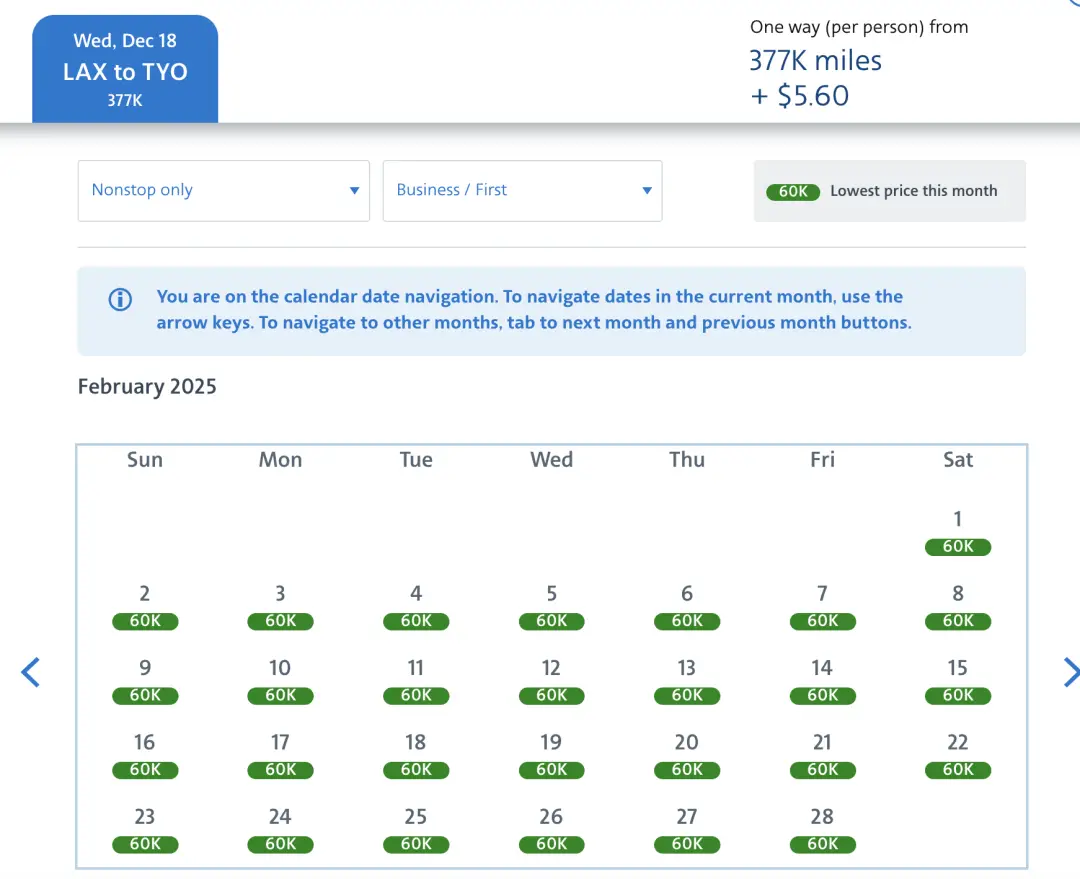Advance to next month with right arrow
Viewport: 1080px width, 879px height.
click(1069, 672)
